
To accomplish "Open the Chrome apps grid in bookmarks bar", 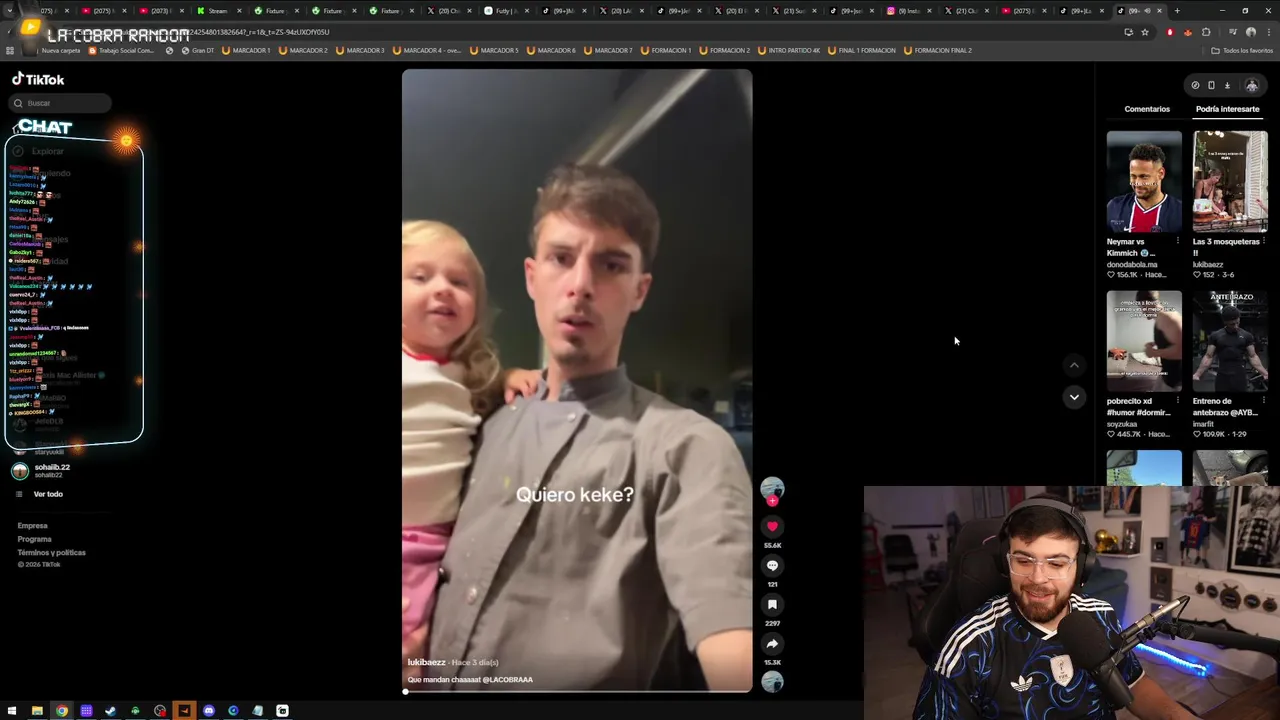I will (x=10, y=50).
